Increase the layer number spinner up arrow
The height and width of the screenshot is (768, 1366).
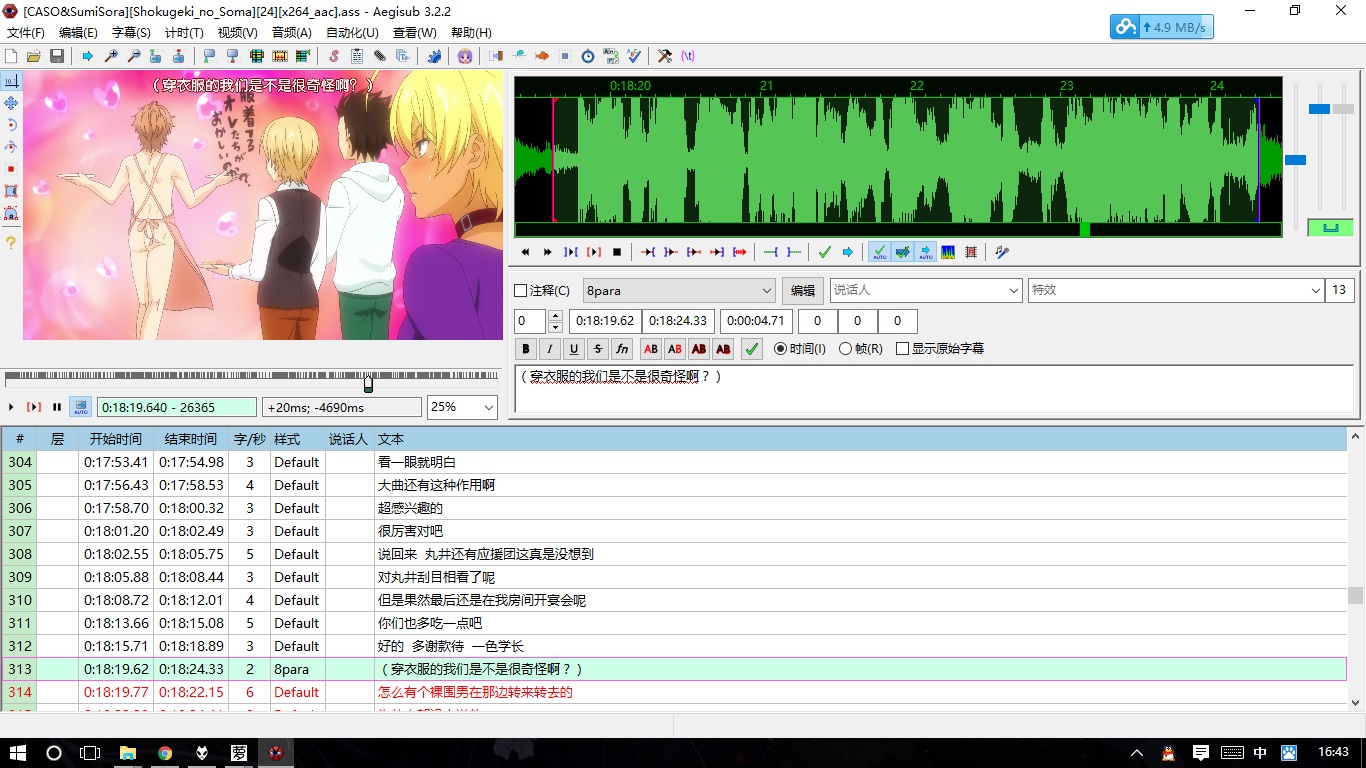[x=555, y=316]
